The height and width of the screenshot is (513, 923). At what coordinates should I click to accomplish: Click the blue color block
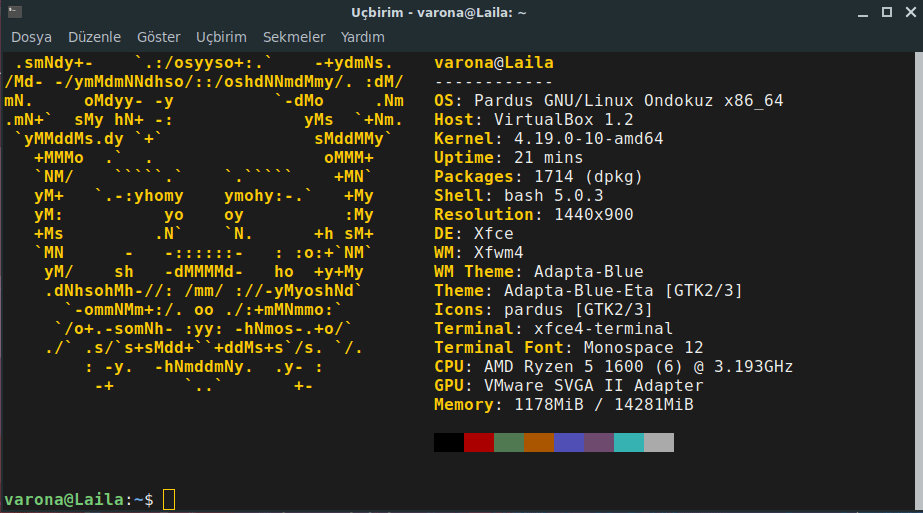tap(569, 442)
